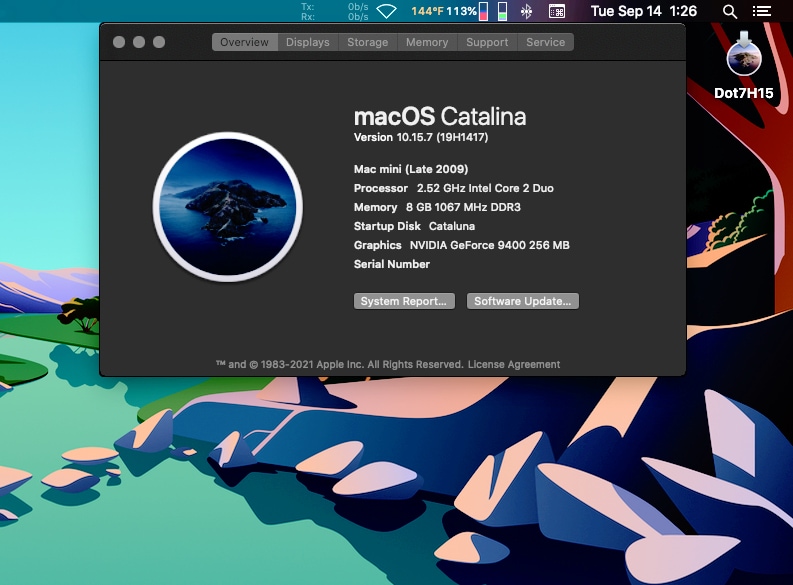Click the Tx Rx network speed indicator
This screenshot has height=585, width=793.
coord(334,12)
